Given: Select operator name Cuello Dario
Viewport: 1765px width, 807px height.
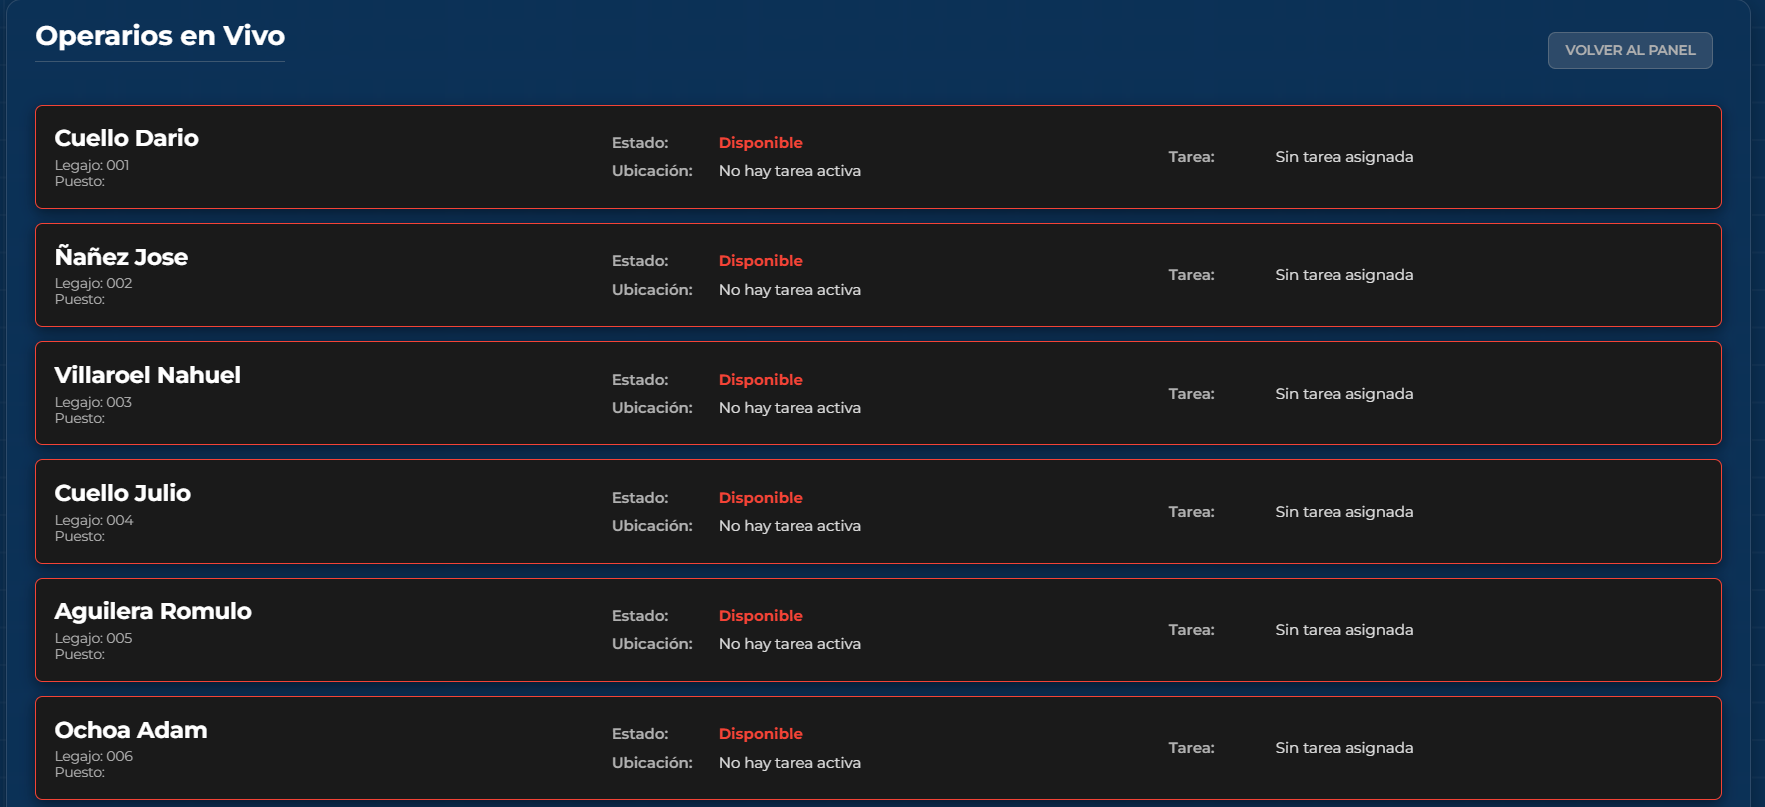Looking at the screenshot, I should click(x=126, y=138).
